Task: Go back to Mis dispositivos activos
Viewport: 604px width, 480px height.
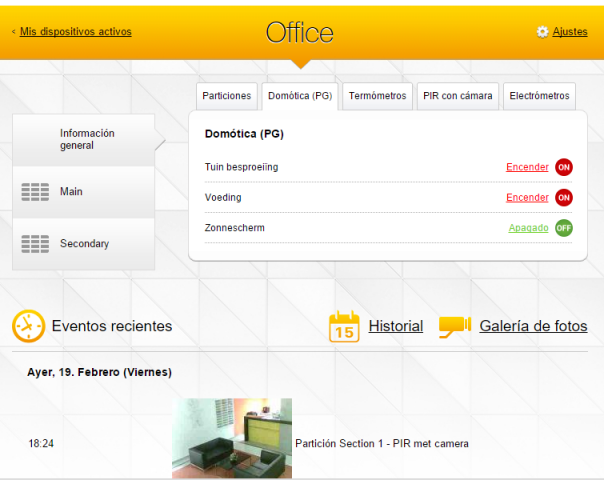Action: pyautogui.click(x=75, y=32)
